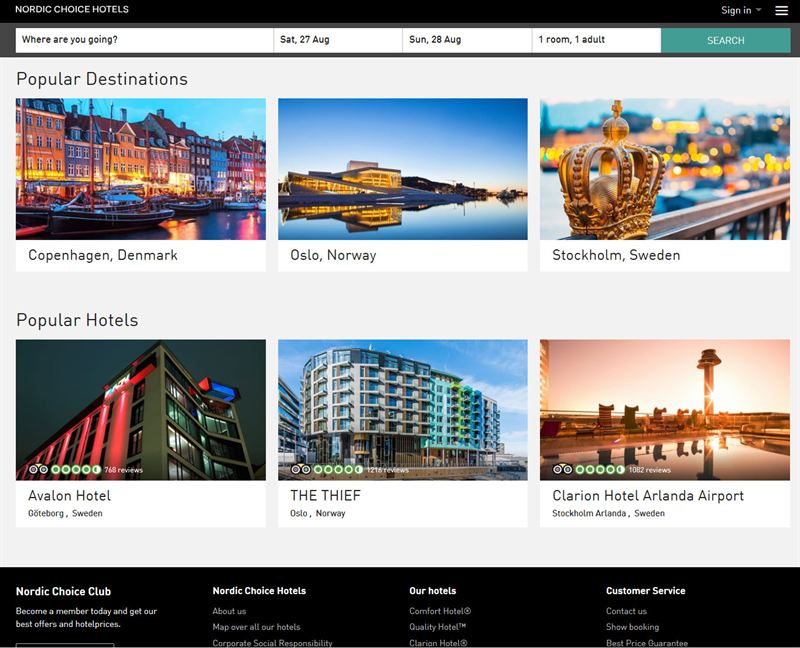Open the hamburger menu icon
This screenshot has height=648, width=800.
tap(781, 10)
